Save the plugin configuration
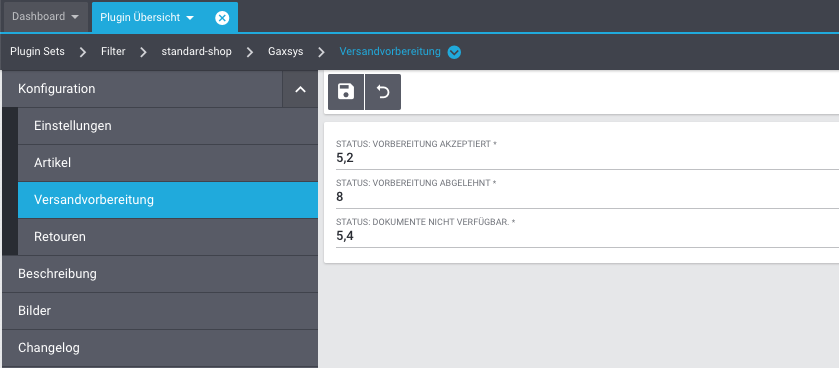This screenshot has width=839, height=368. [x=346, y=92]
